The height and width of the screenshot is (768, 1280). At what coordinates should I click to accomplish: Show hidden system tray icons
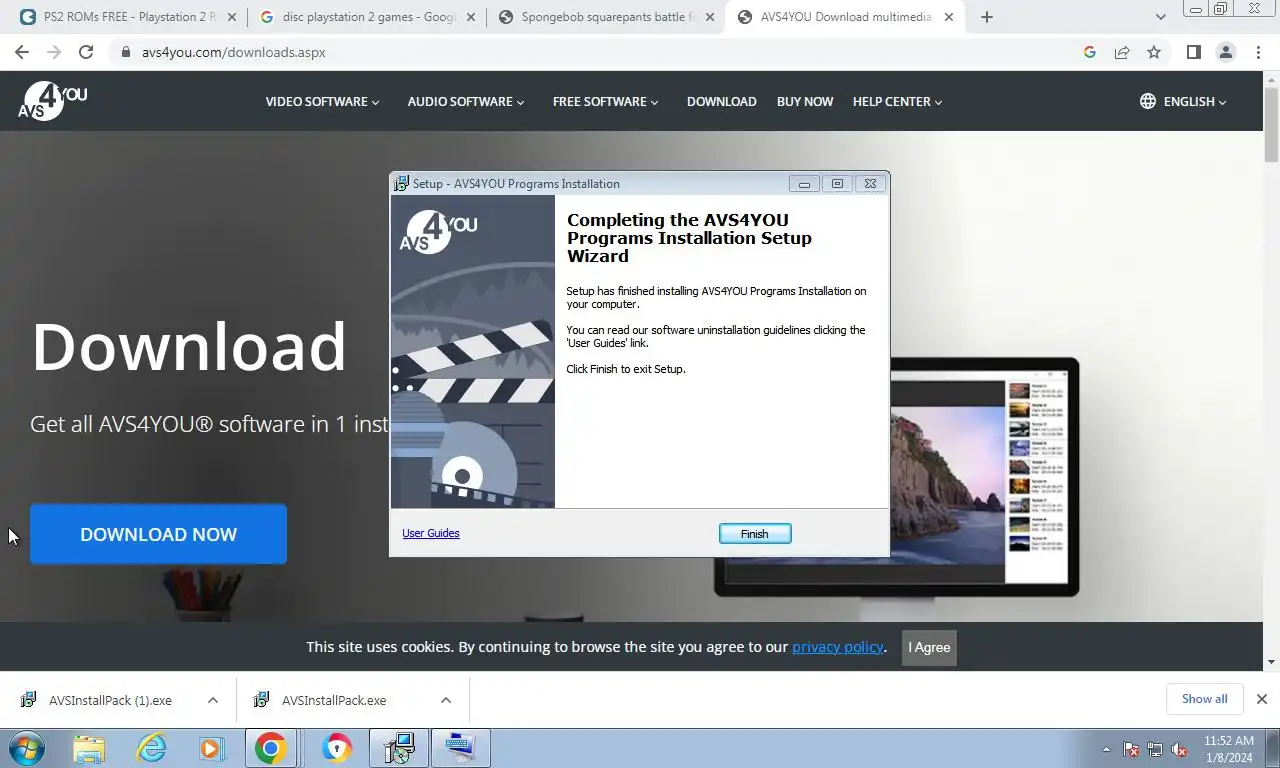tap(1106, 749)
